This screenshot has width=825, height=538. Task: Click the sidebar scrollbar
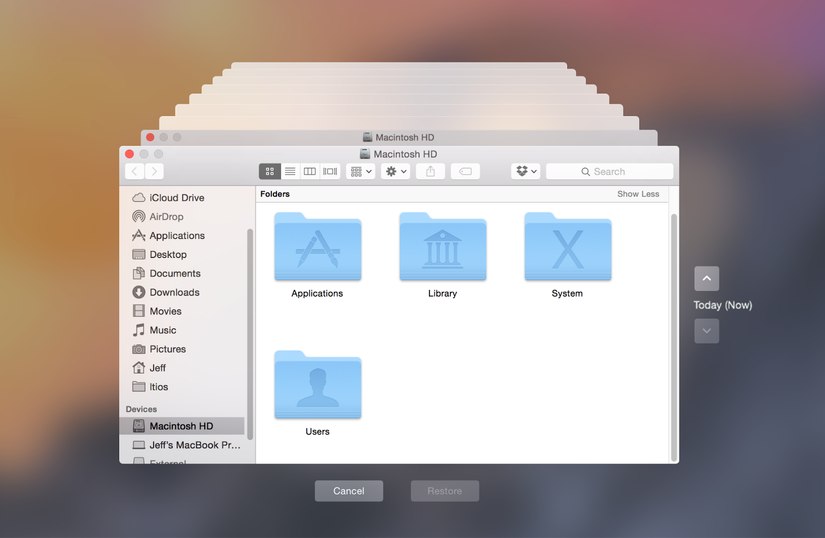coord(250,334)
